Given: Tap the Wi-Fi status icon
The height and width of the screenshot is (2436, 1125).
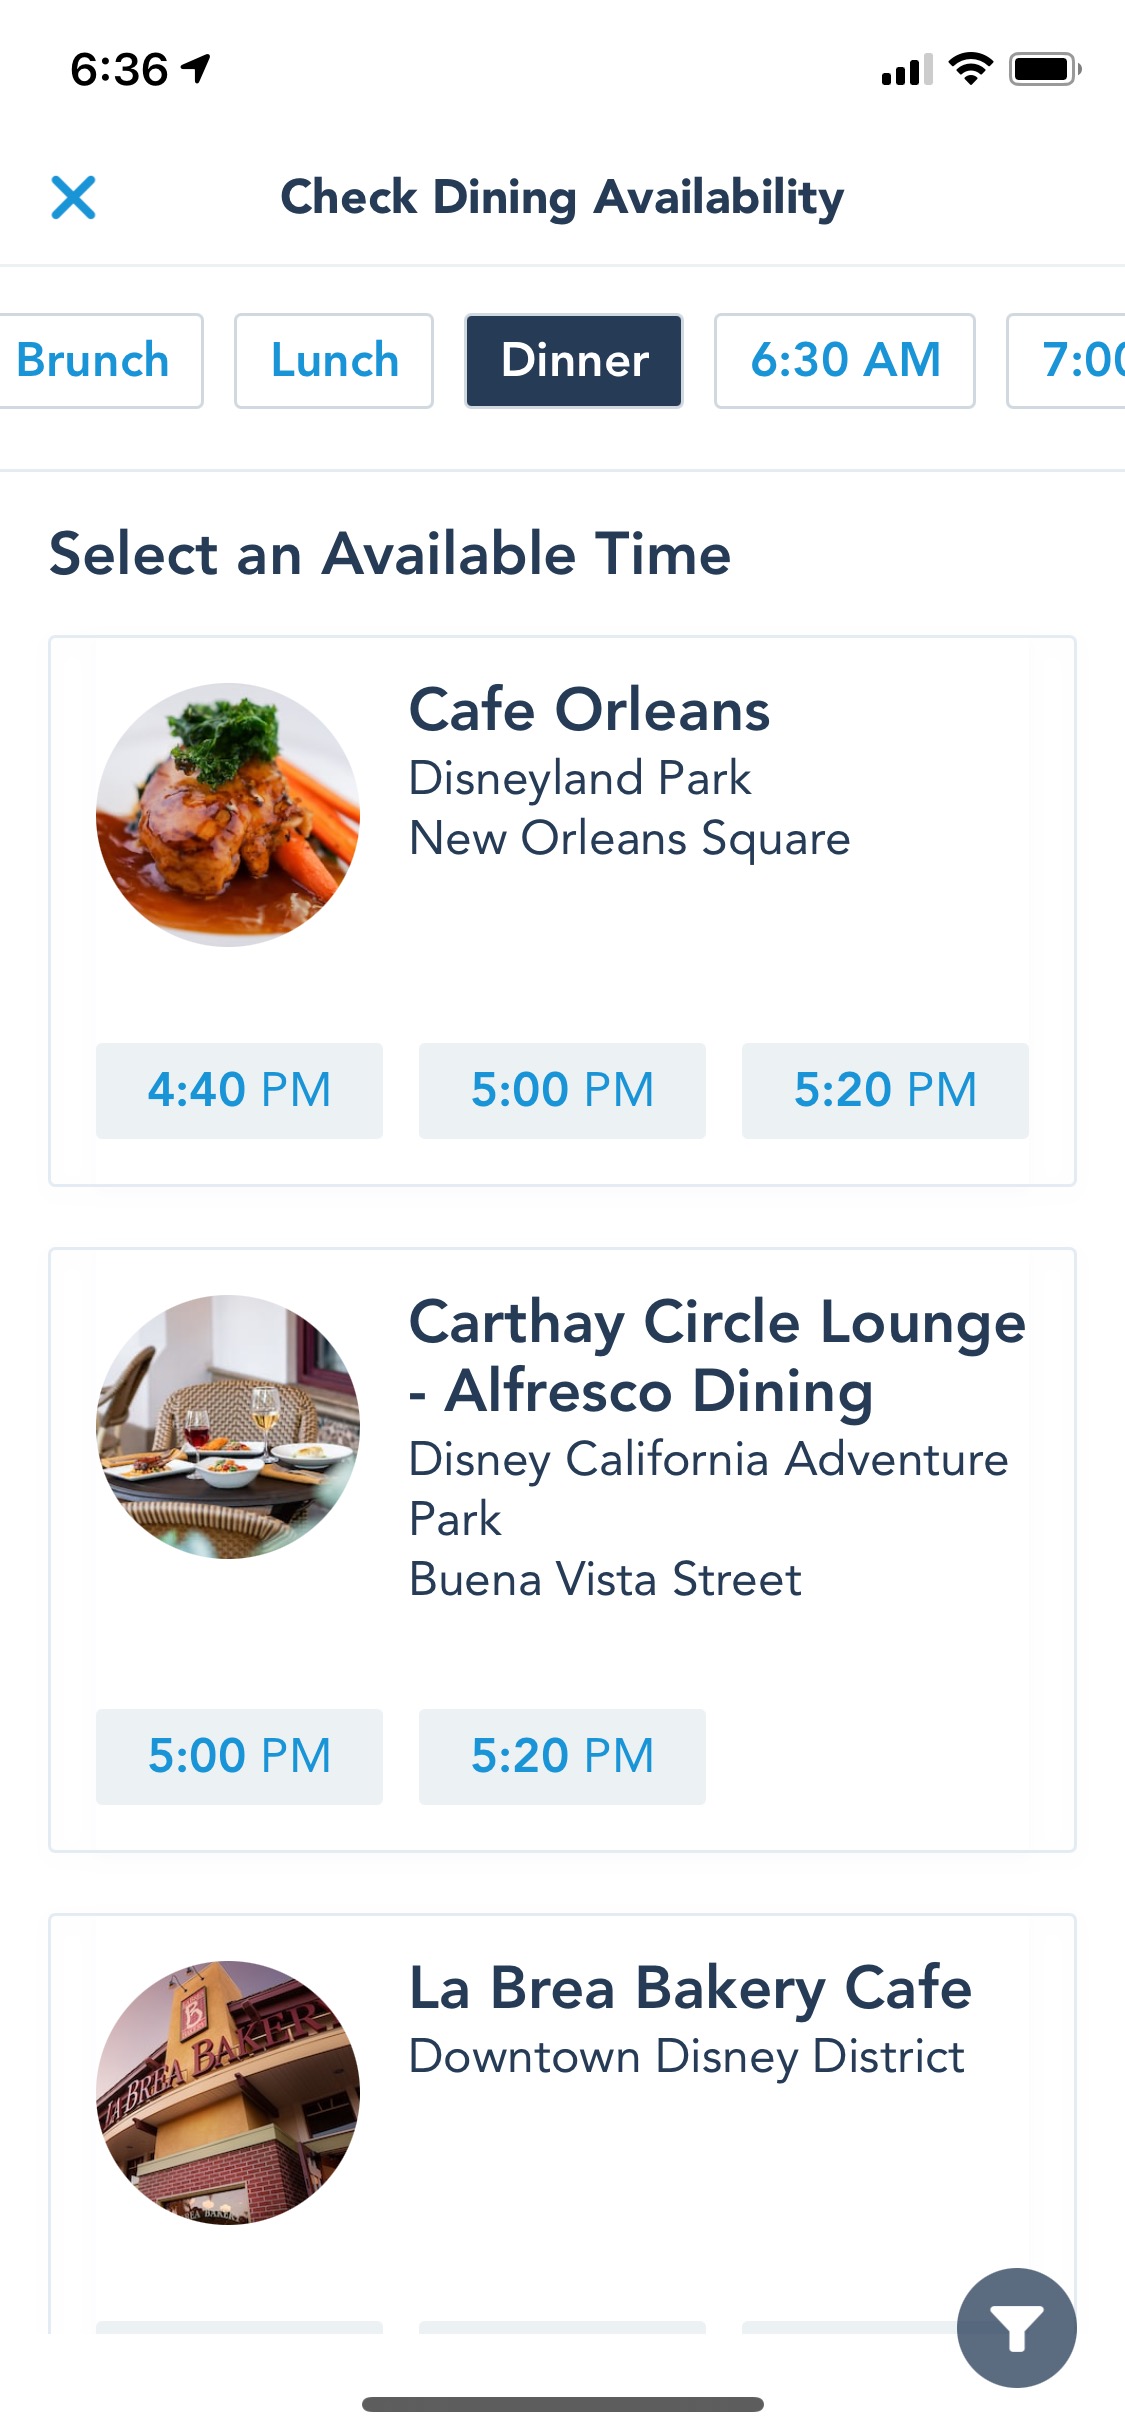Looking at the screenshot, I should (970, 69).
